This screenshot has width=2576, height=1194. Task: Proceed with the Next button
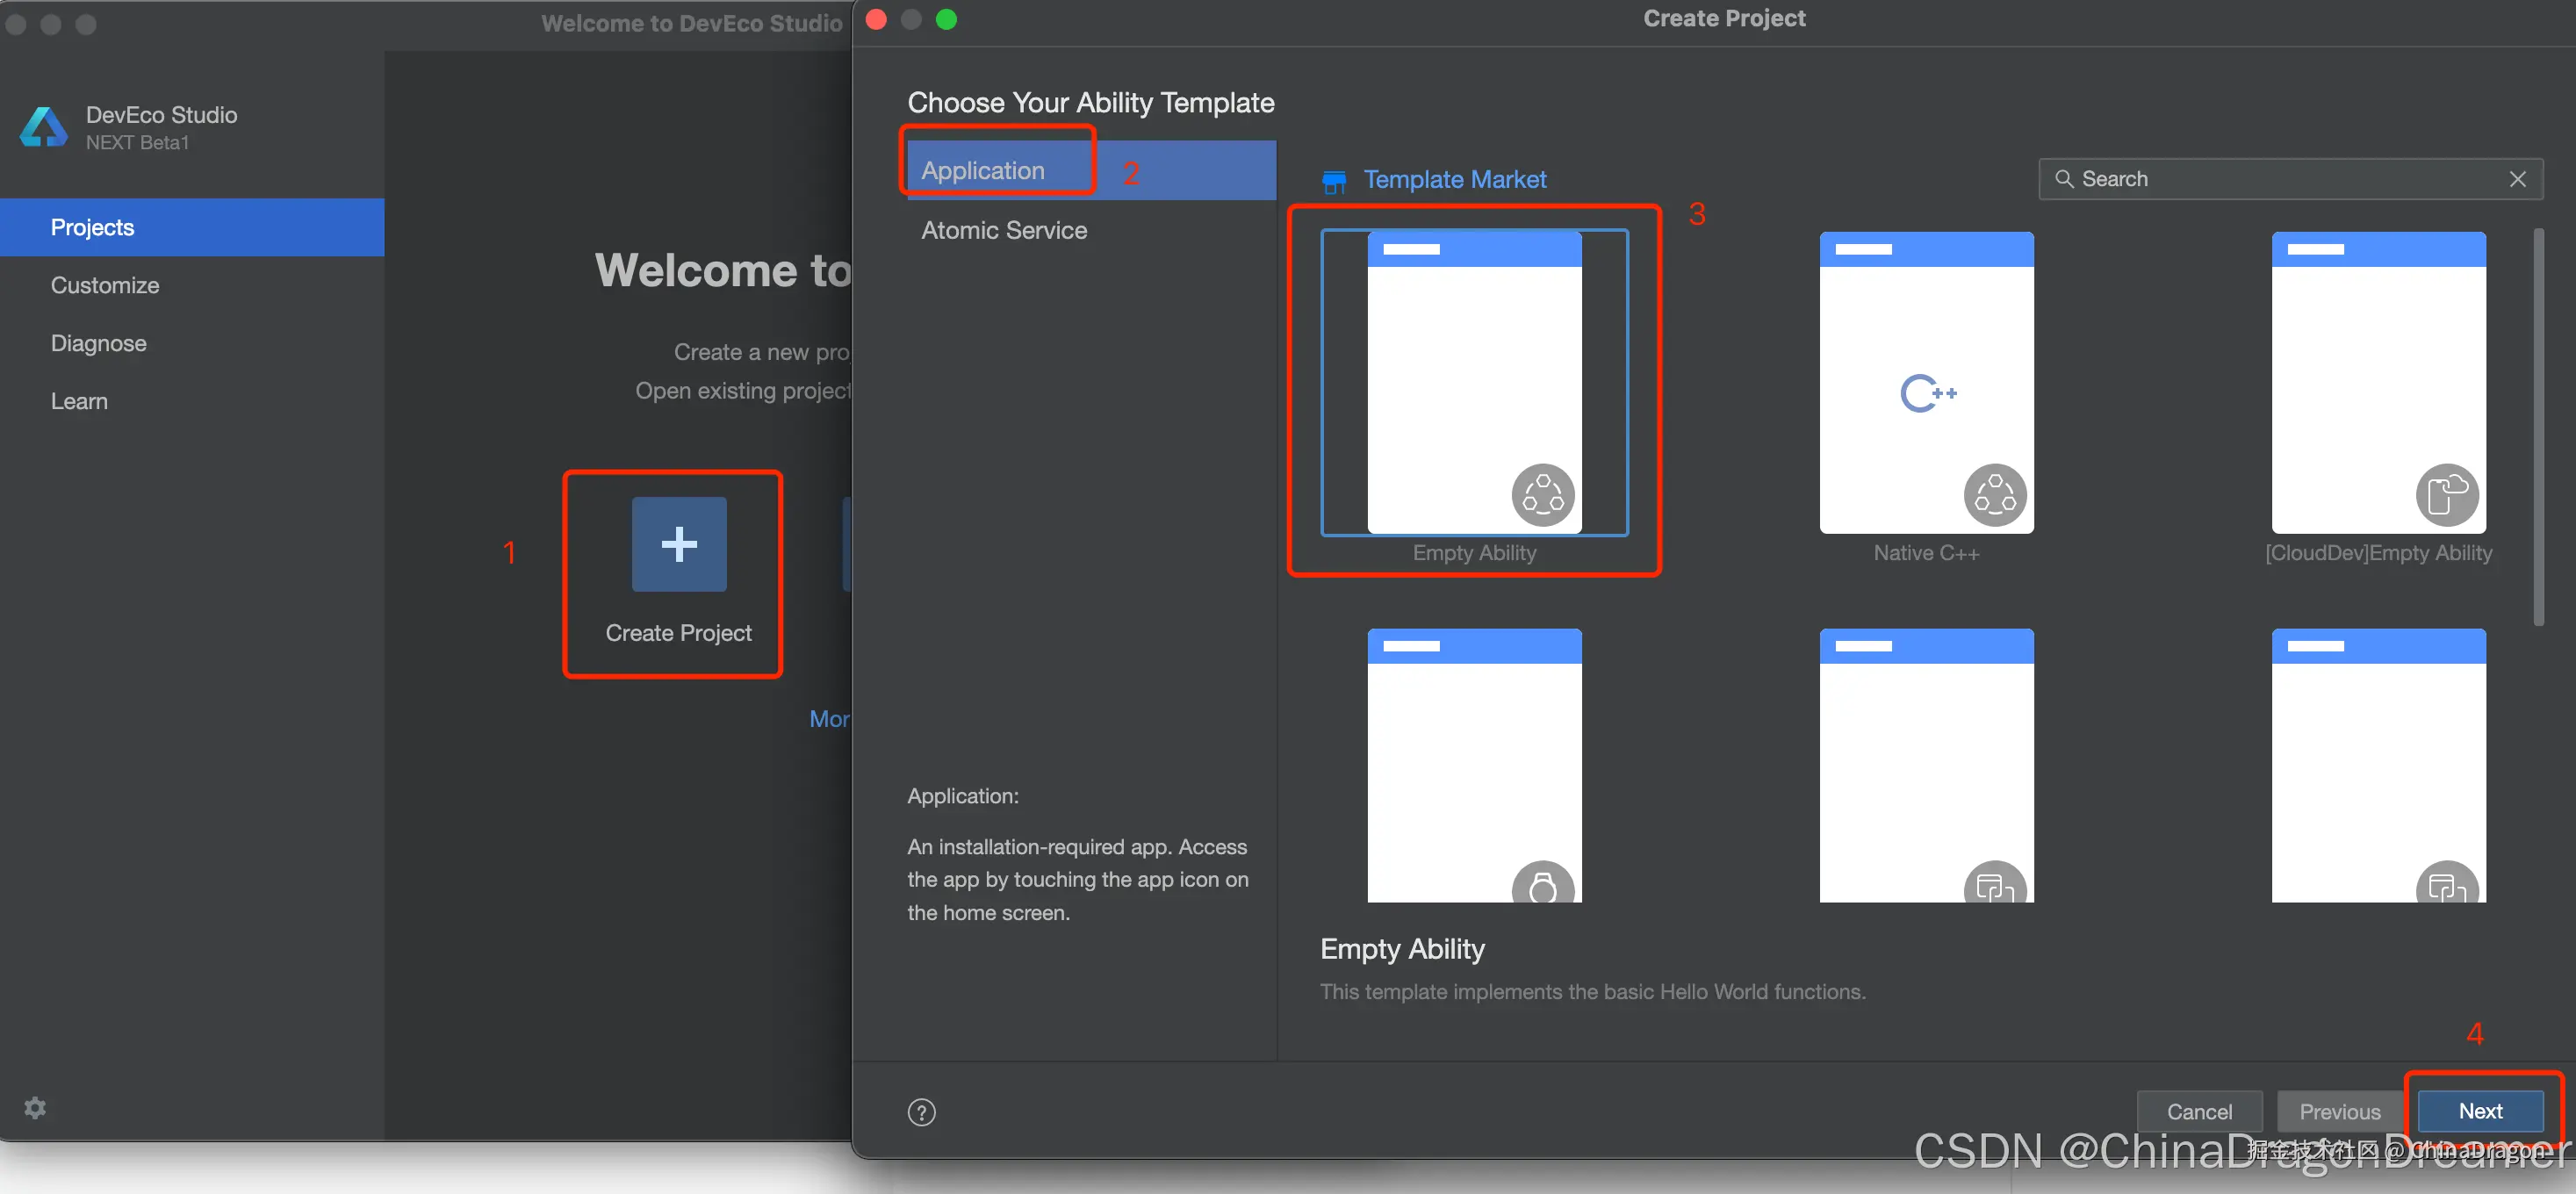tap(2480, 1111)
